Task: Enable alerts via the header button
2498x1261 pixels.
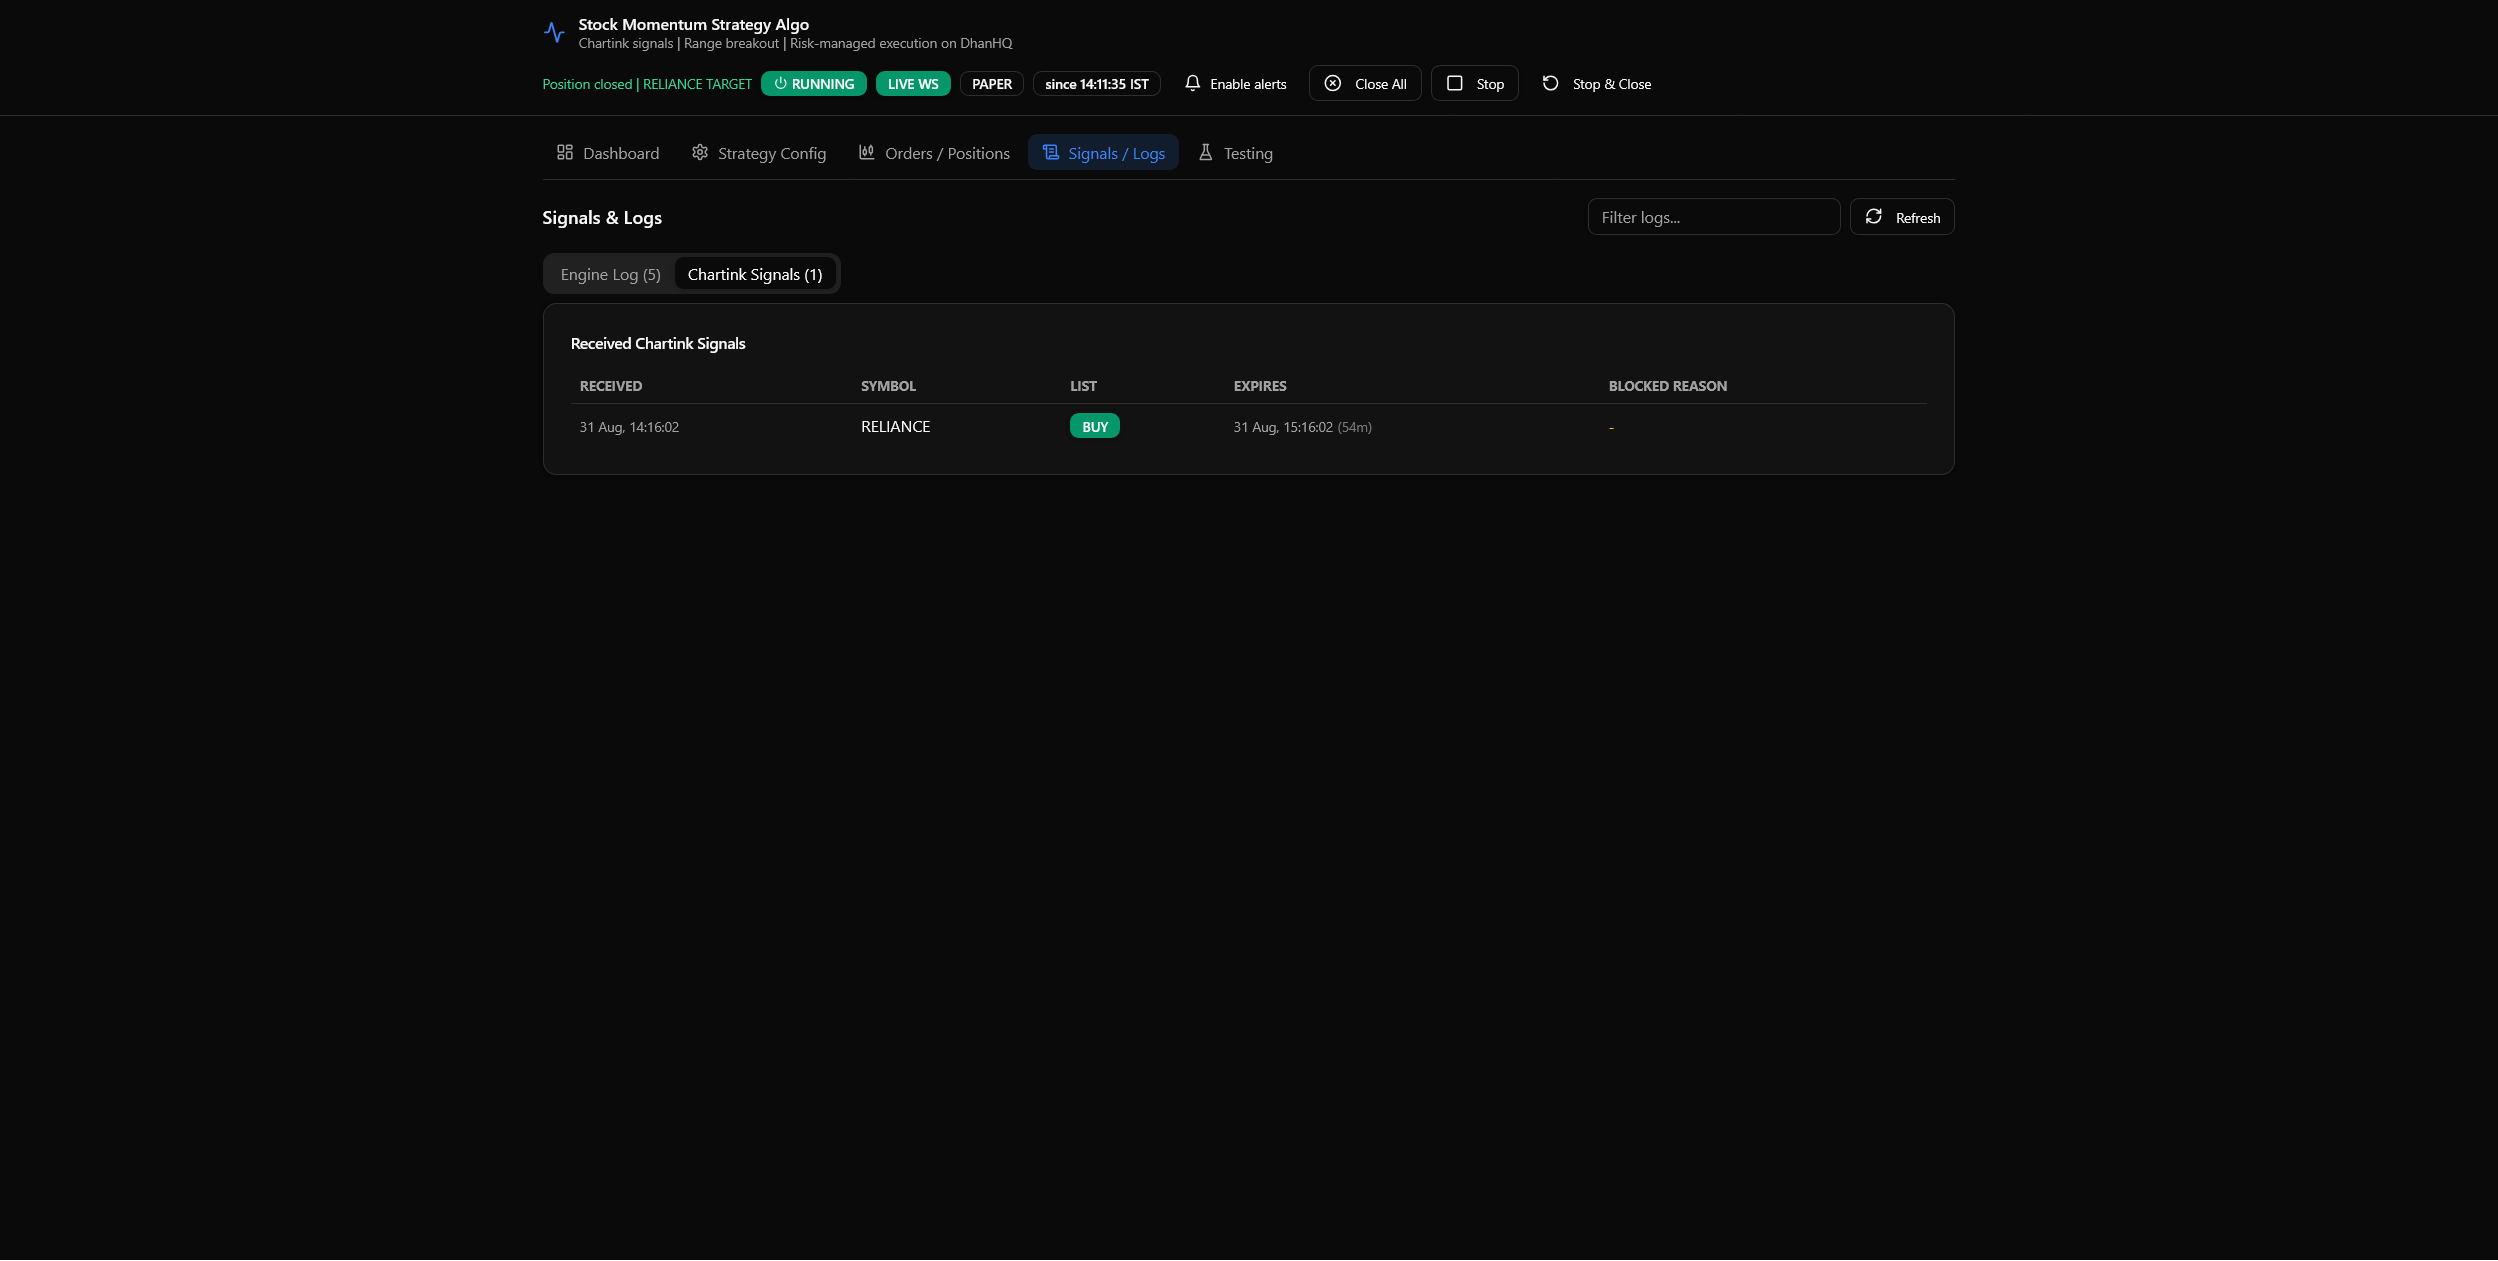Action: pyautogui.click(x=1236, y=83)
